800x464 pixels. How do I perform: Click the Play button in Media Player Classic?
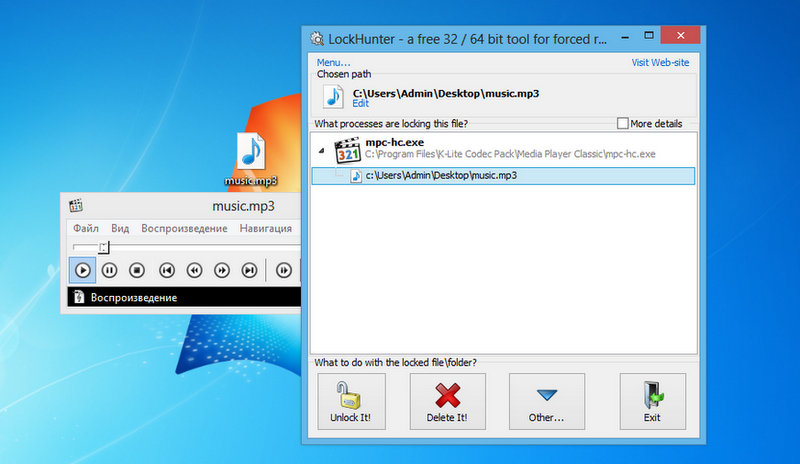(x=82, y=270)
